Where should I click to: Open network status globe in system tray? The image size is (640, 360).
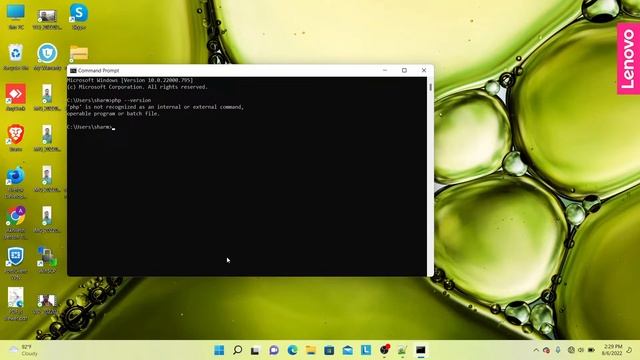click(x=571, y=350)
